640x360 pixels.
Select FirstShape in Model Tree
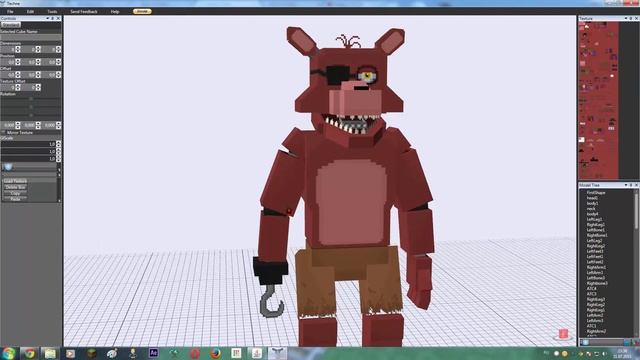(x=596, y=193)
